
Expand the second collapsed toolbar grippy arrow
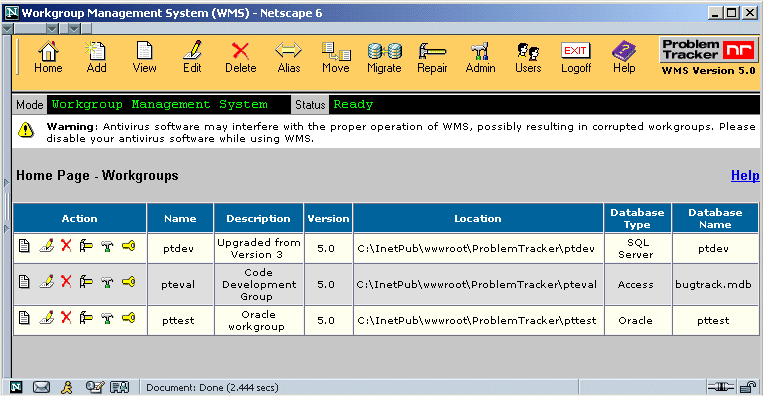pos(74,29)
